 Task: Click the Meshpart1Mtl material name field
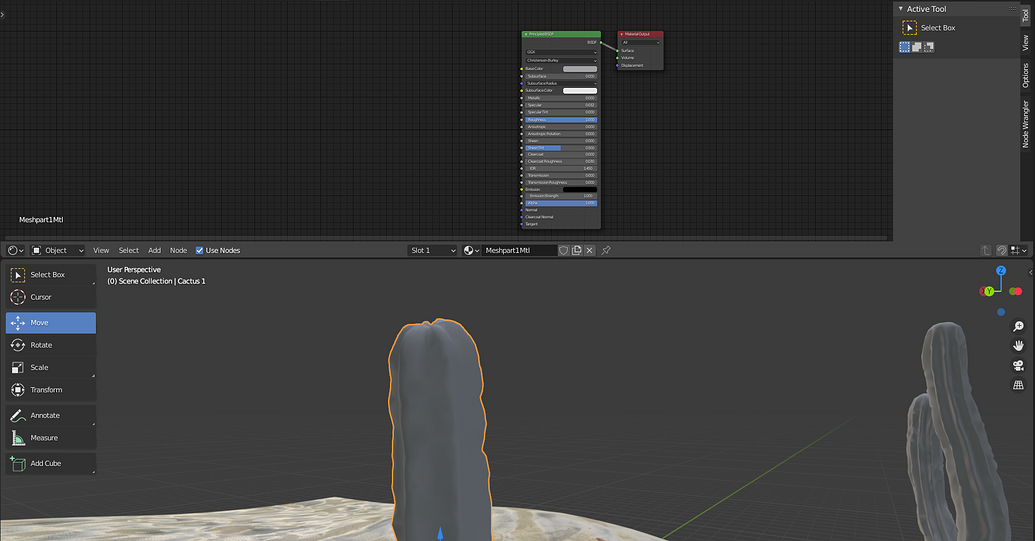coord(518,250)
